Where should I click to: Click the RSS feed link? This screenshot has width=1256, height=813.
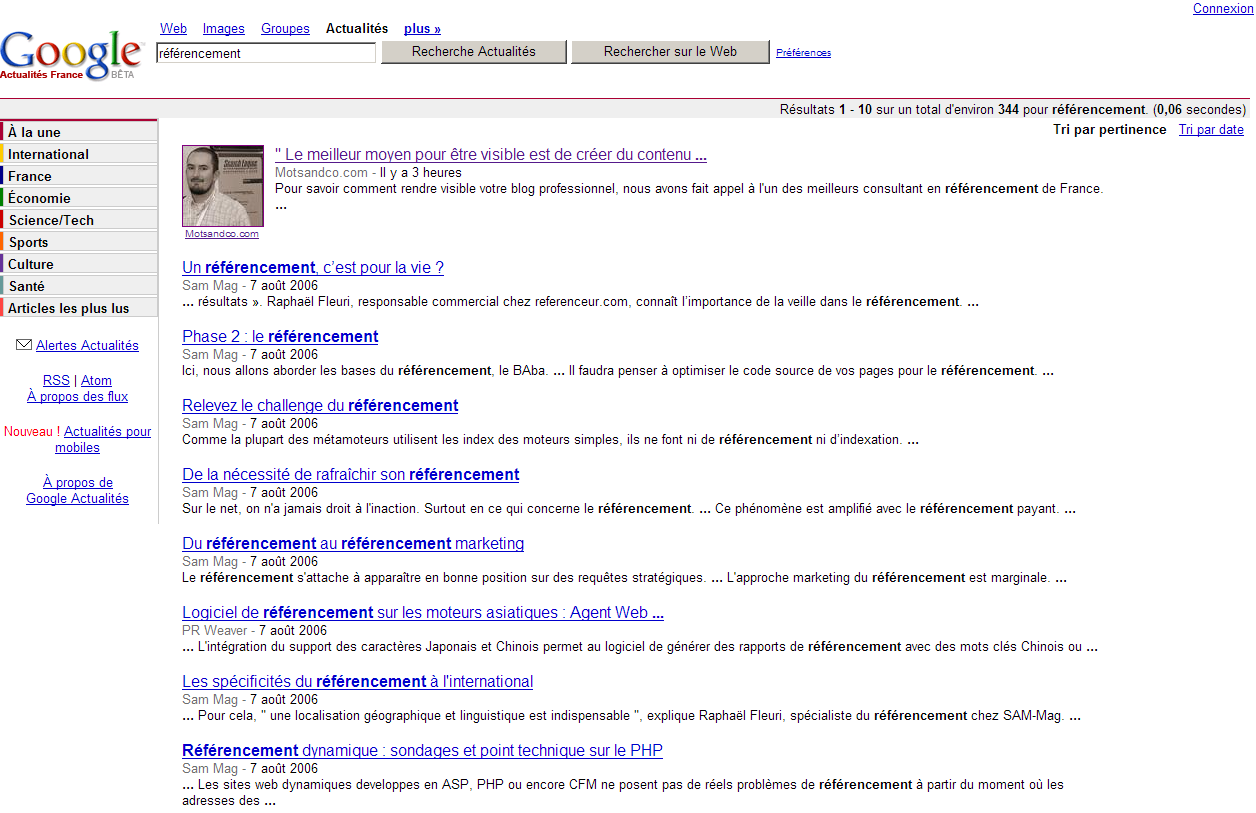point(56,381)
